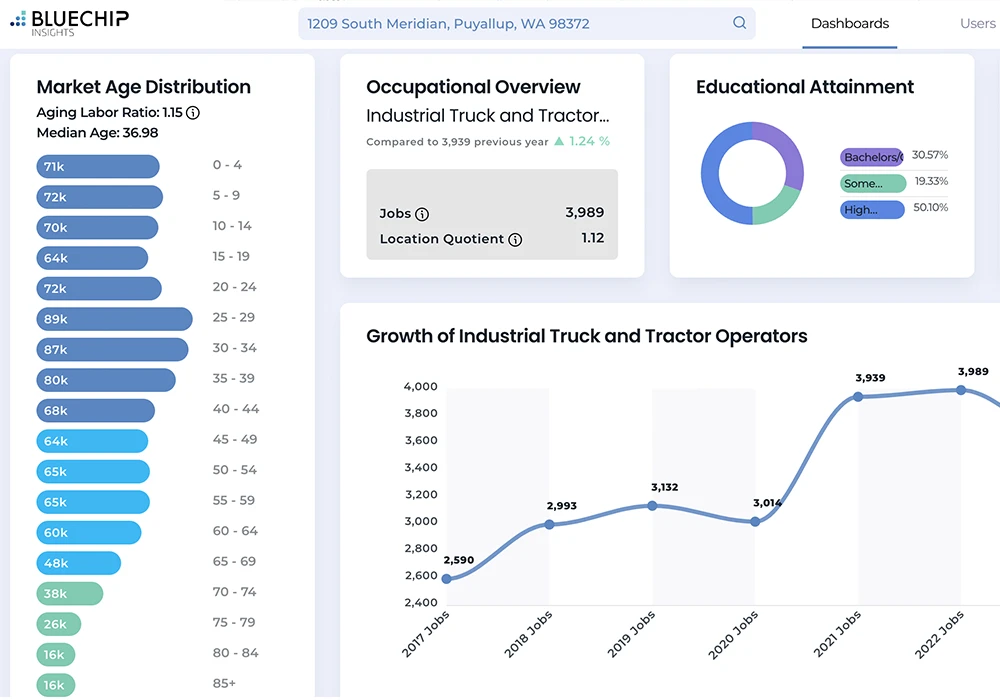This screenshot has height=700, width=1000.
Task: Click the 38k bar for ages 70-74
Action: tap(69, 593)
